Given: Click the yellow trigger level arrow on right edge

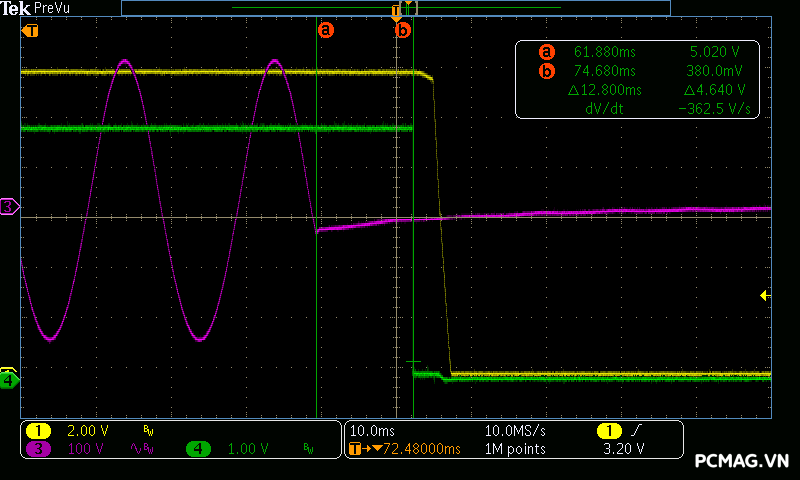Looking at the screenshot, I should point(765,295).
